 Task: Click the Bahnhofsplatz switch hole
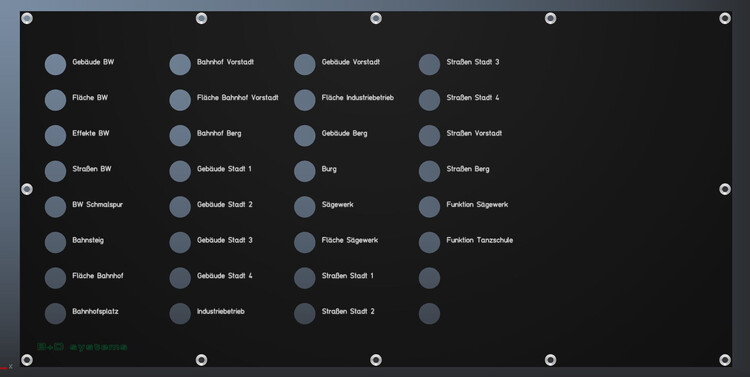(55, 314)
